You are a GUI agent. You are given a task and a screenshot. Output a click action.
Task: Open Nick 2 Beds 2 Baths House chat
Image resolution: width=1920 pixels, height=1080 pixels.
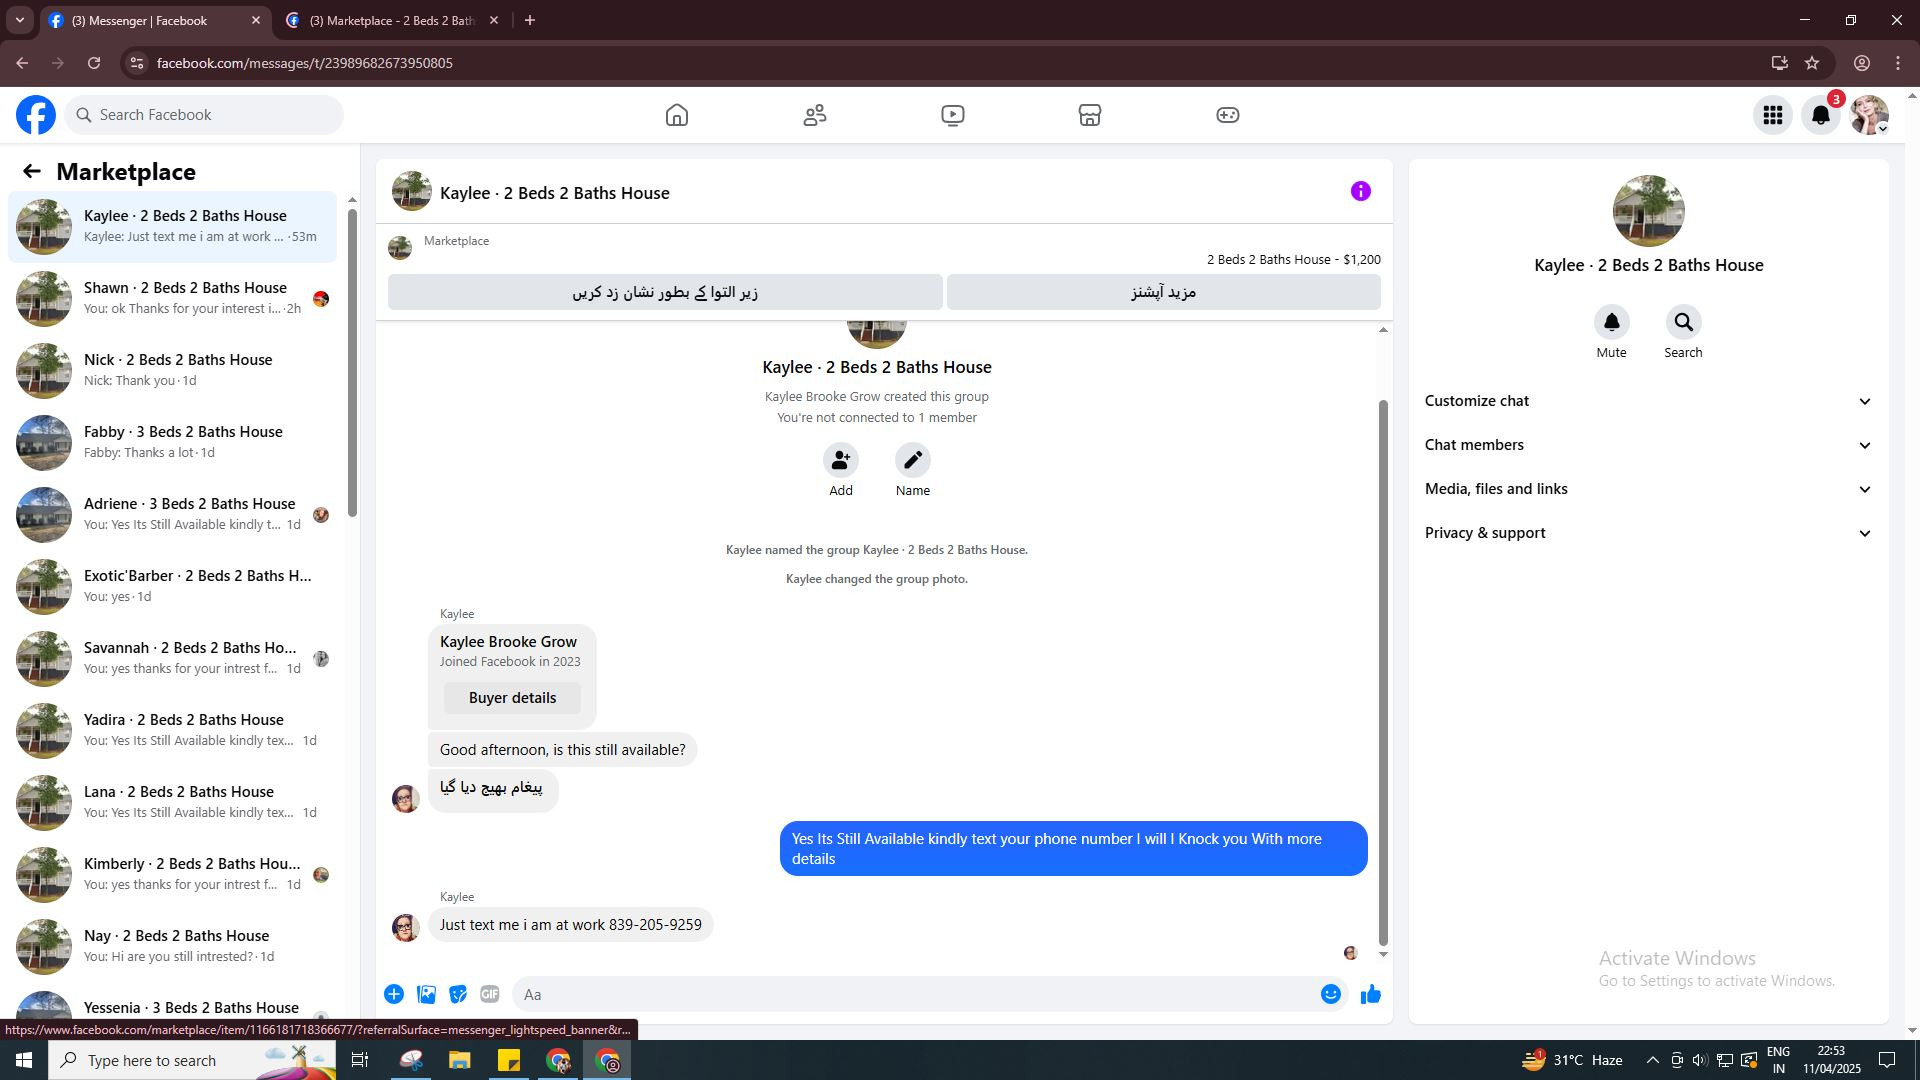(172, 371)
